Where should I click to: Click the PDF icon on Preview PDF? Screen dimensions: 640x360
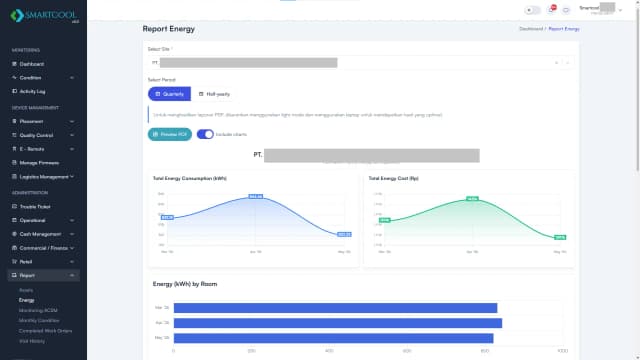coord(155,134)
